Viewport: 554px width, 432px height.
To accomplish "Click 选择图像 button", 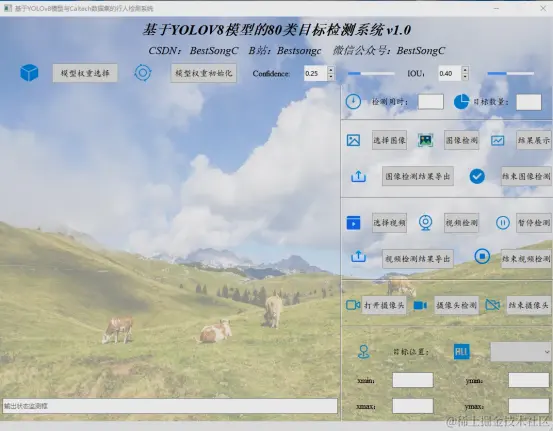I will [x=389, y=140].
